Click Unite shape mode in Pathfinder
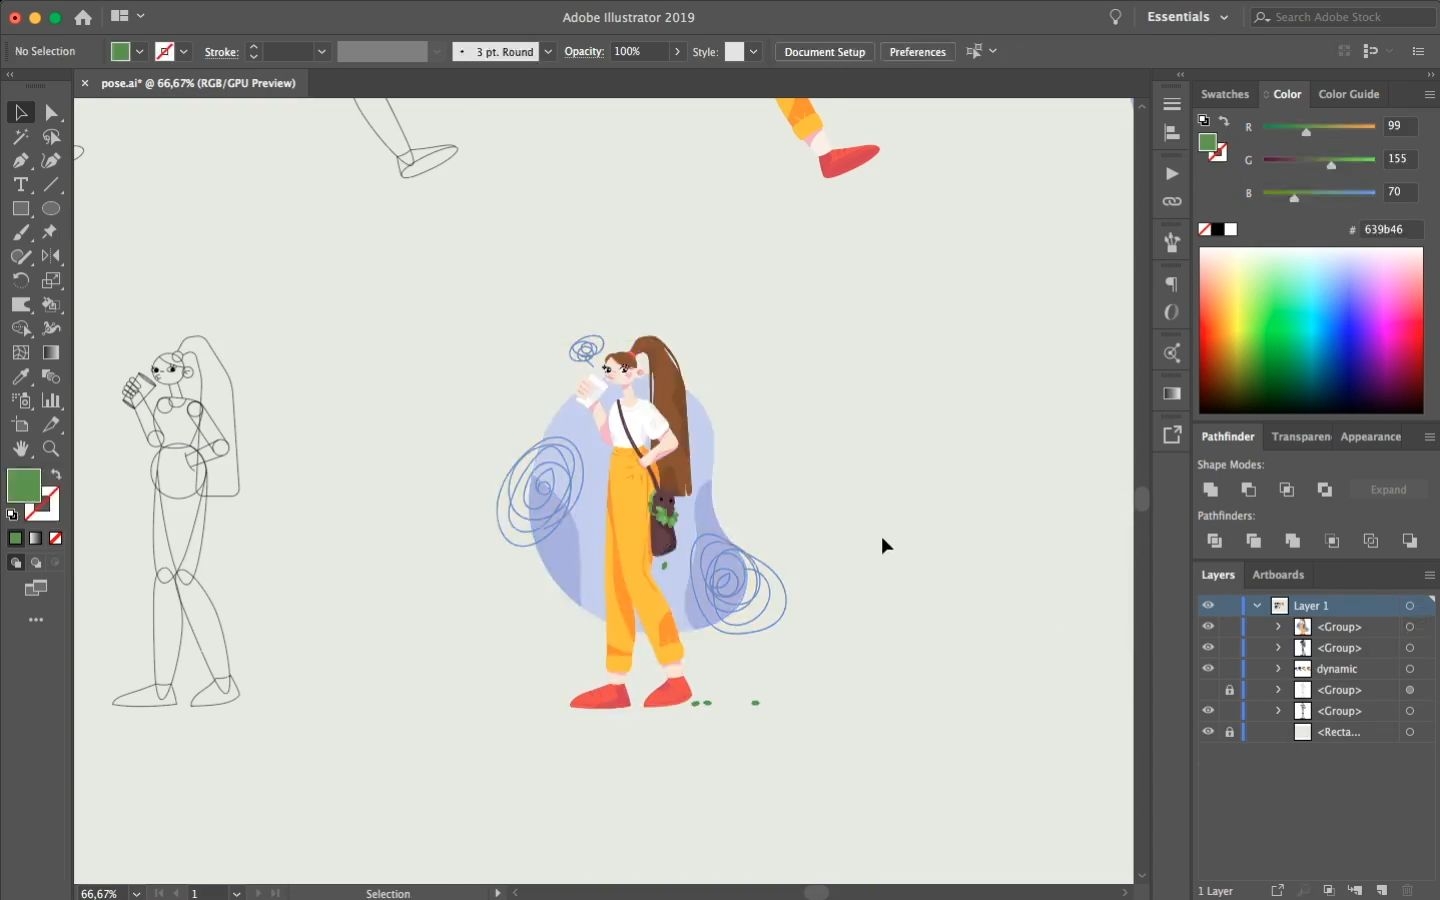The width and height of the screenshot is (1440, 900). [1210, 489]
